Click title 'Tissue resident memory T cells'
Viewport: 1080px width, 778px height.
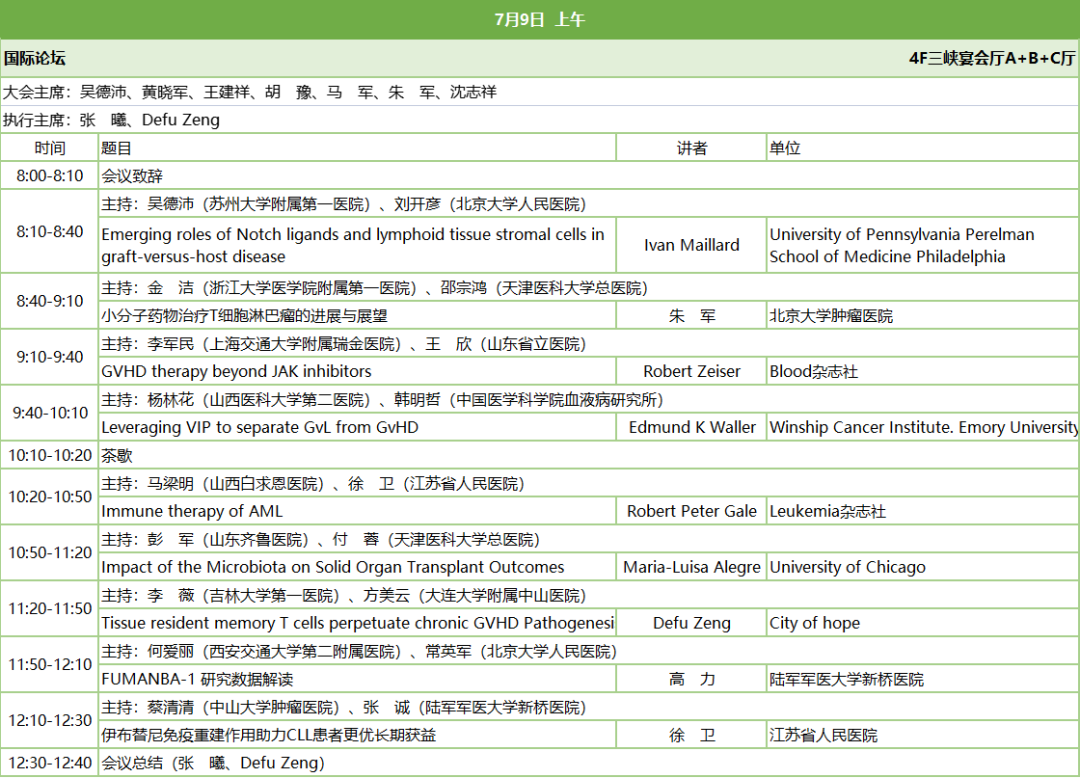tap(357, 622)
